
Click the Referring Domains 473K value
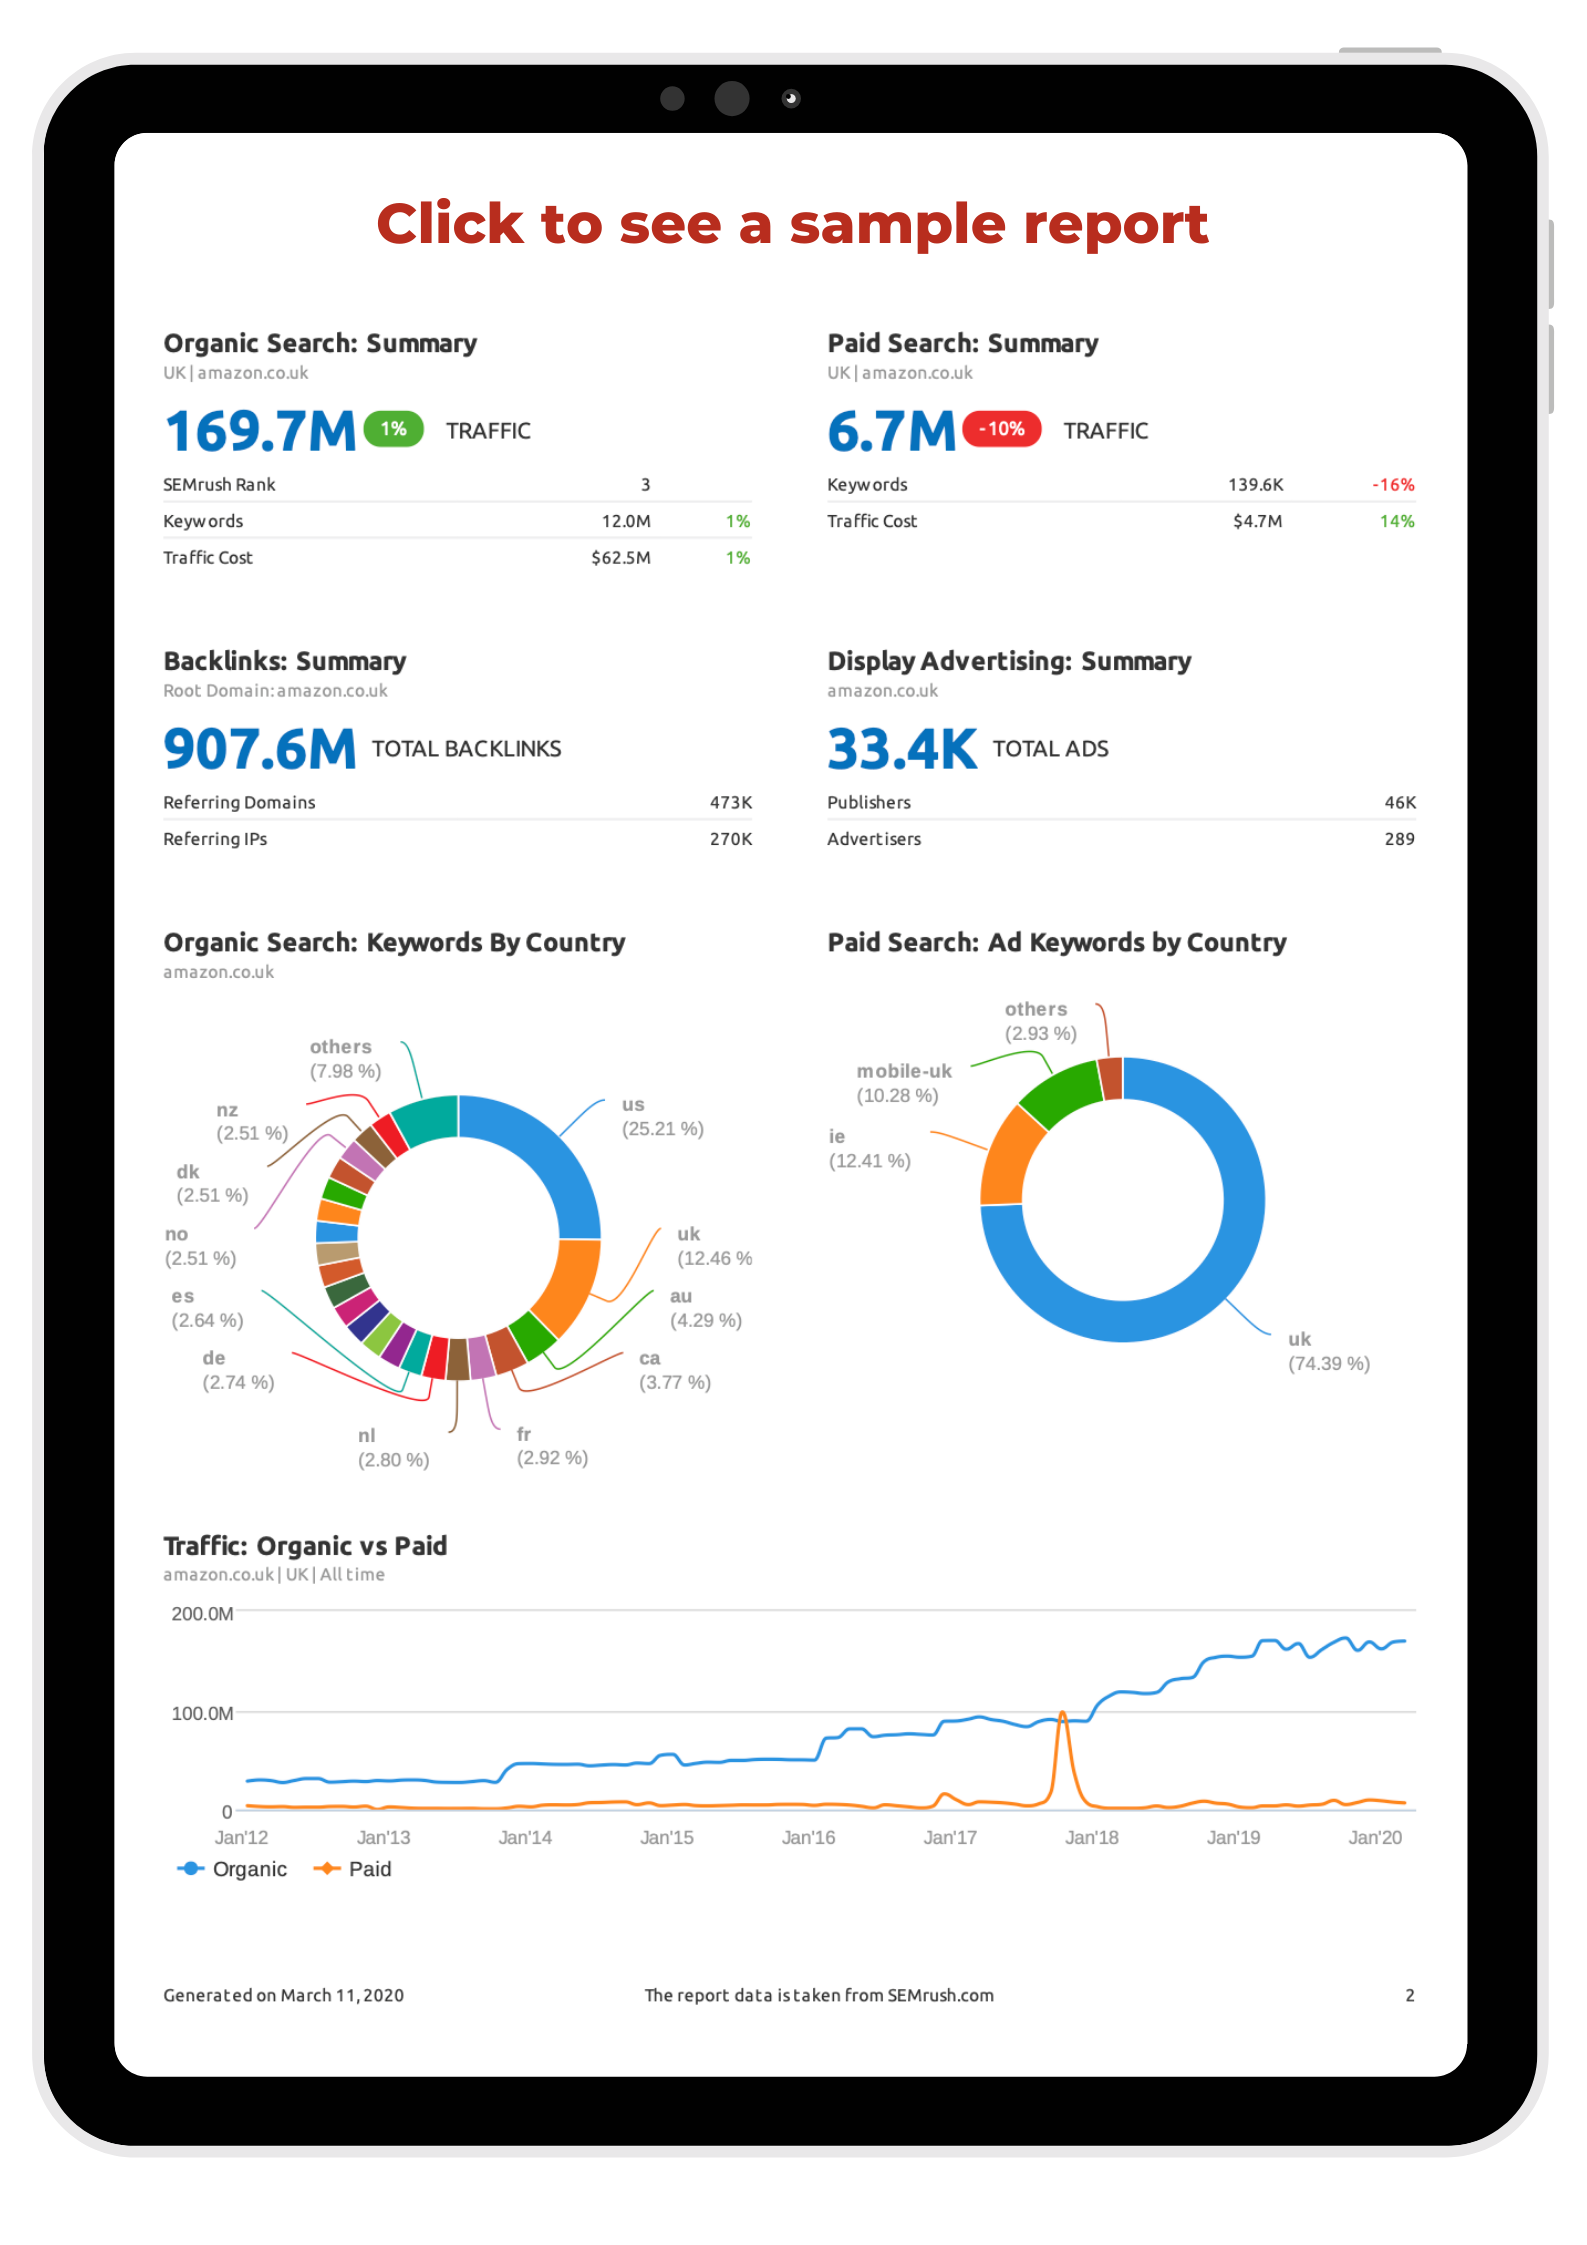731,803
